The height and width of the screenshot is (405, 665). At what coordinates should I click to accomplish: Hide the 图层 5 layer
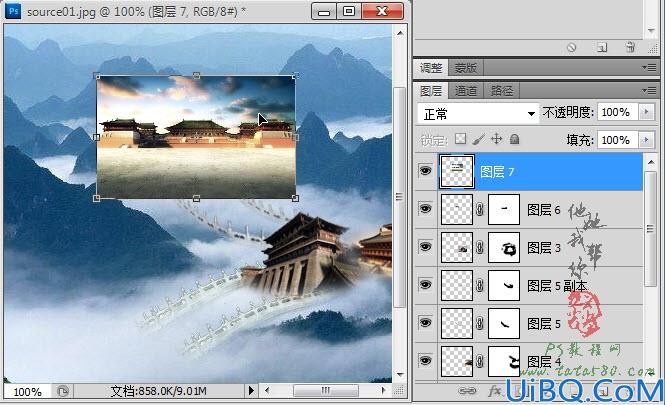[425, 323]
